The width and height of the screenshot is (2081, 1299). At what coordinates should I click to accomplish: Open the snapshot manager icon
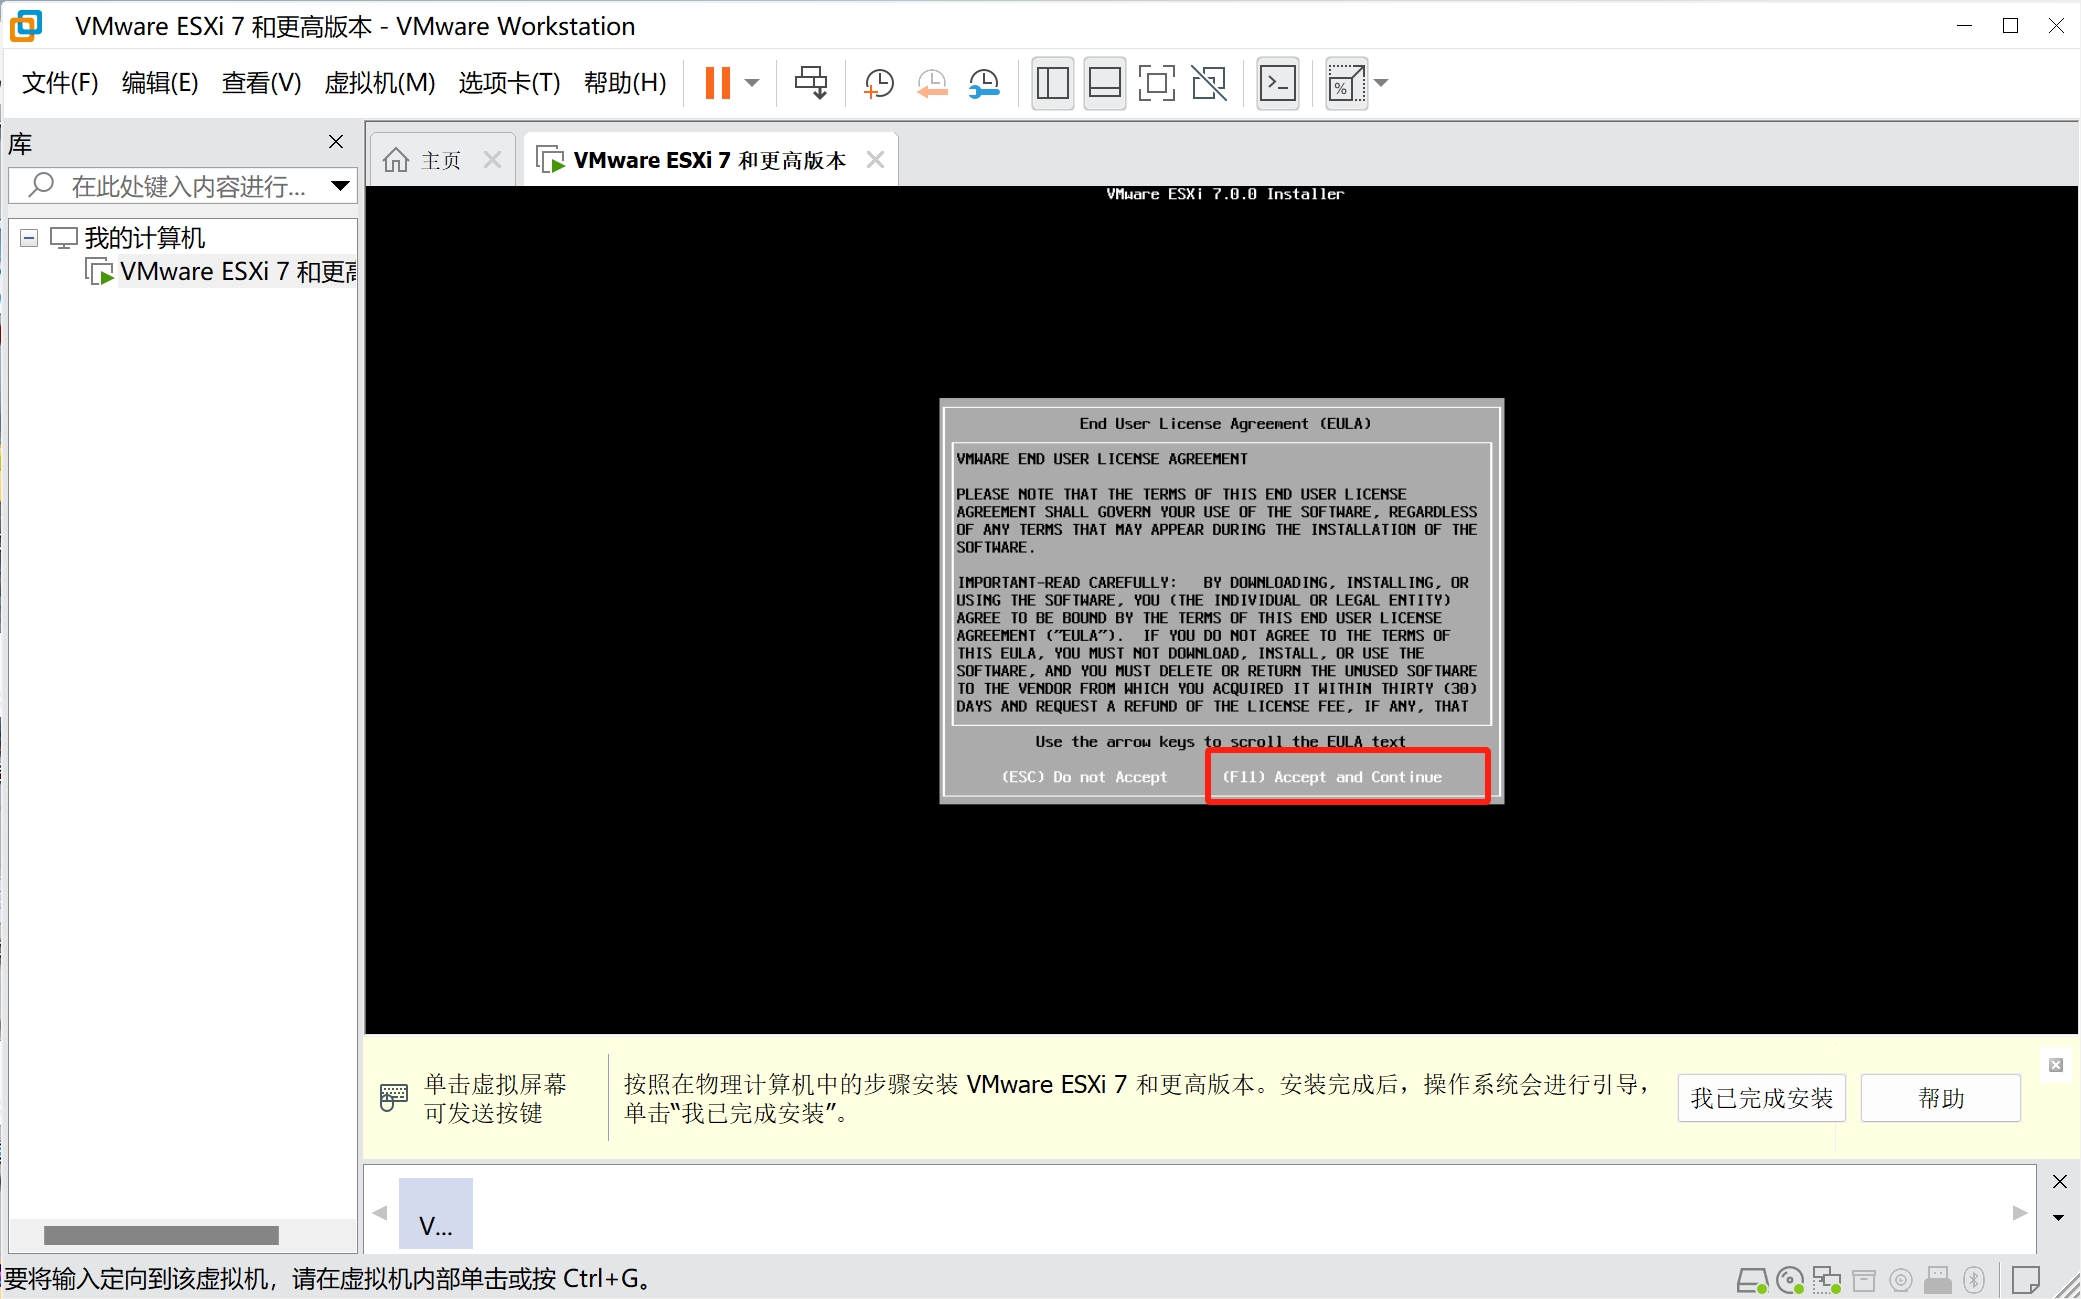click(x=985, y=83)
